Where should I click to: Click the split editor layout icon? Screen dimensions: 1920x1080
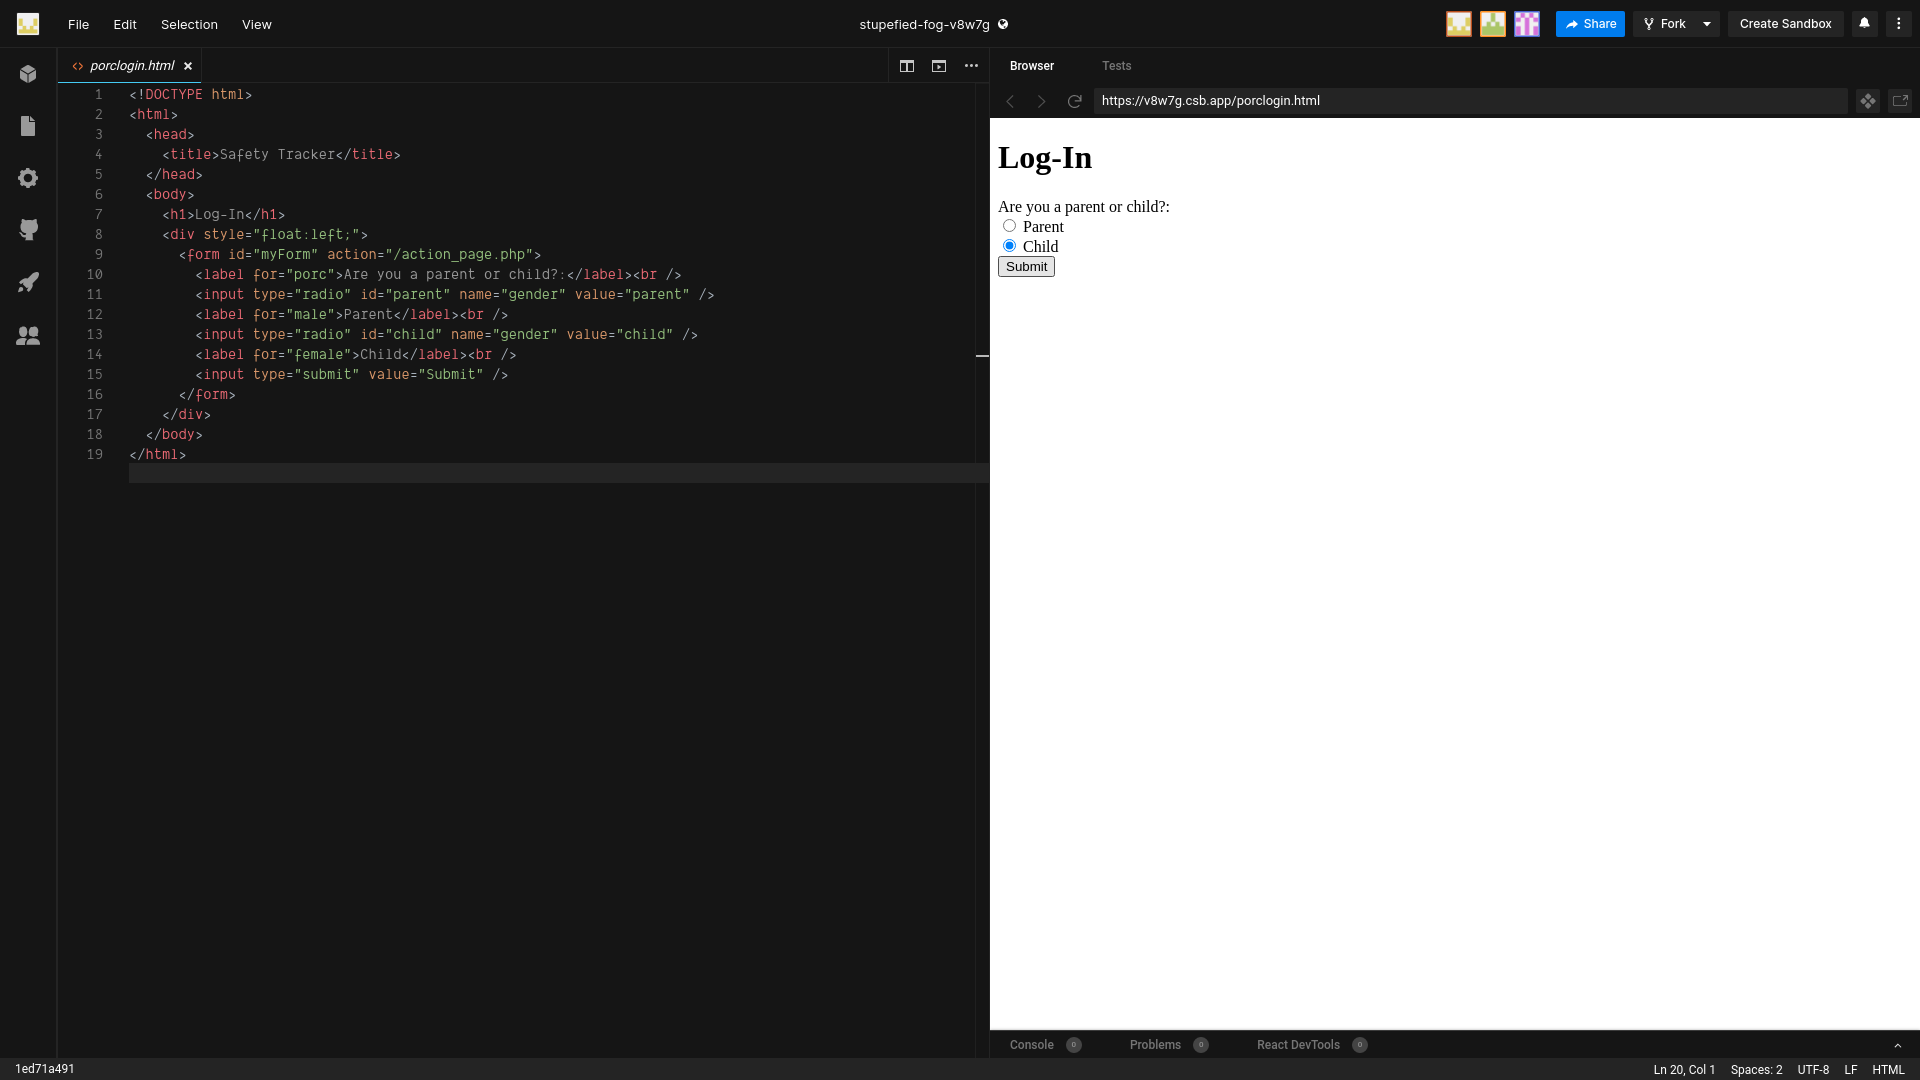pos(907,66)
